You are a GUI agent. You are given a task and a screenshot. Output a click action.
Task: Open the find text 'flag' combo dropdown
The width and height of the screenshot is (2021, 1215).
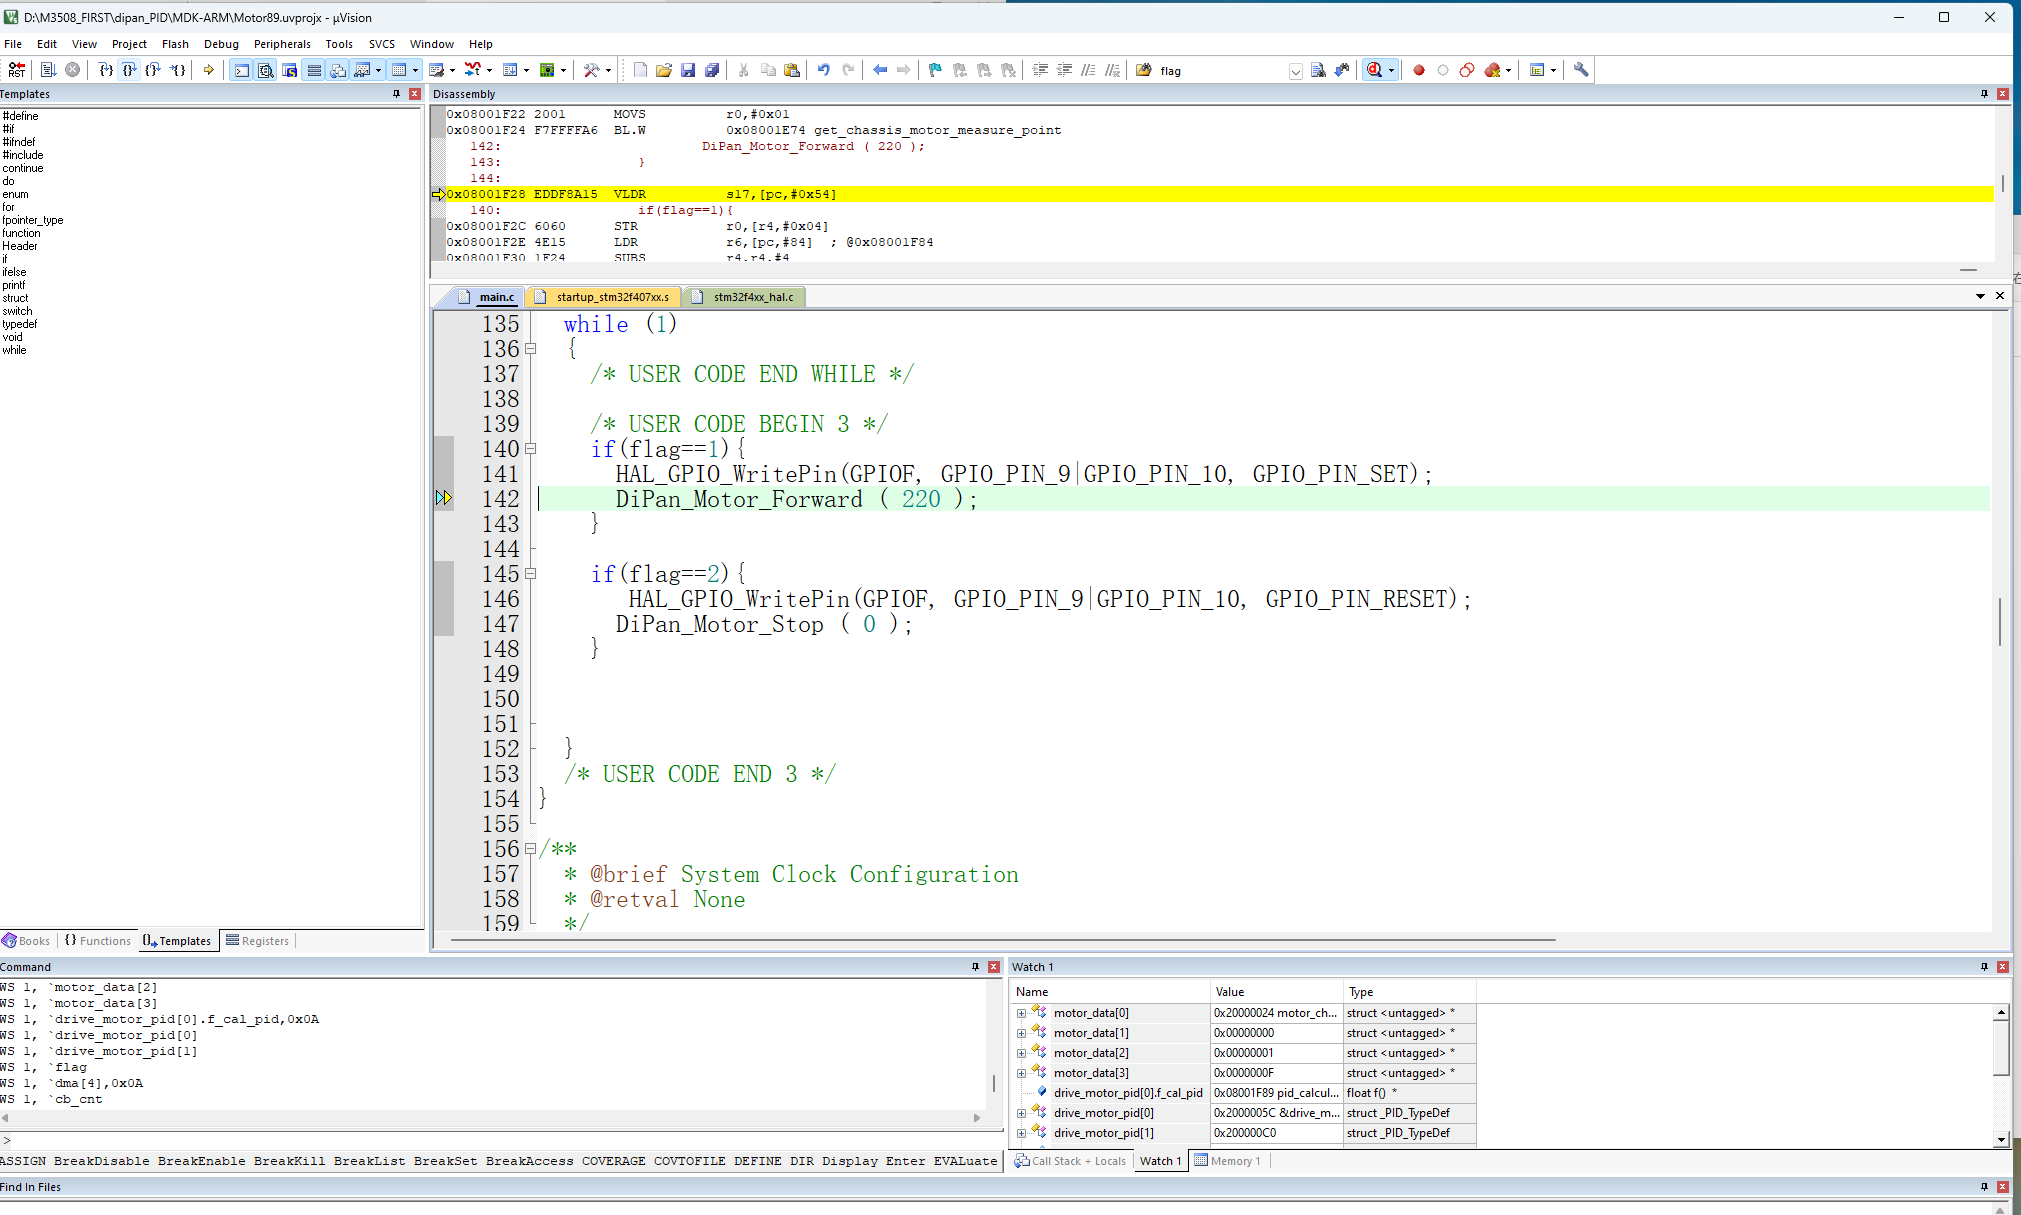1296,71
